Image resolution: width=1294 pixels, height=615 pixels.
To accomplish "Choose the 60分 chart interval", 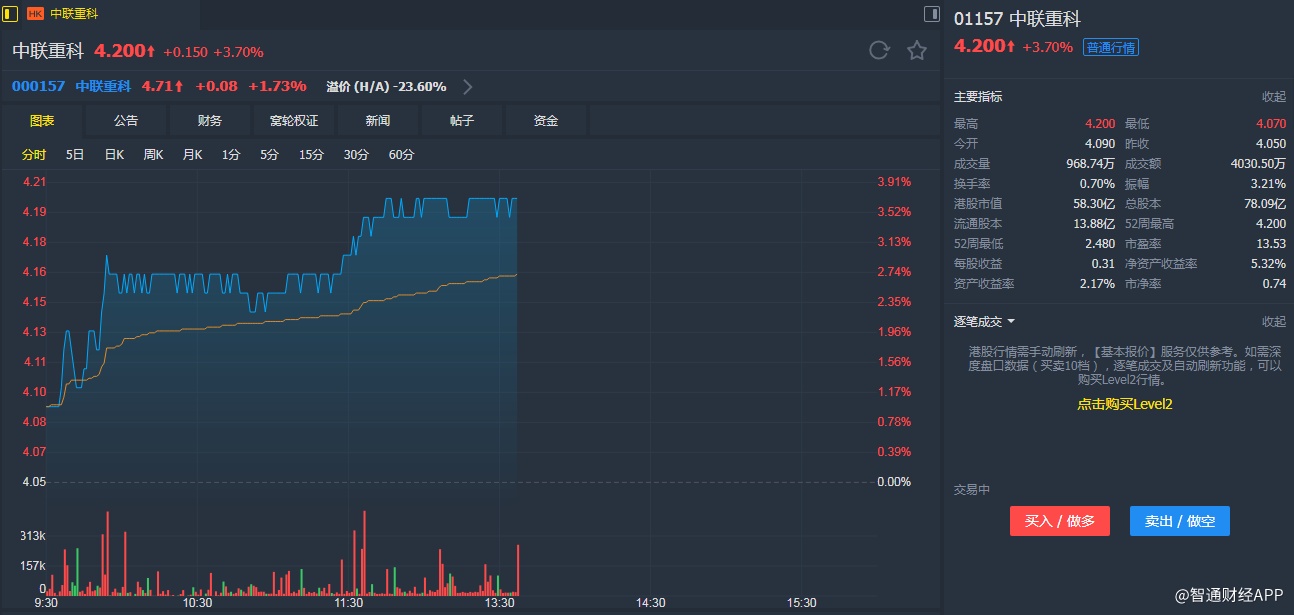I will [x=401, y=154].
